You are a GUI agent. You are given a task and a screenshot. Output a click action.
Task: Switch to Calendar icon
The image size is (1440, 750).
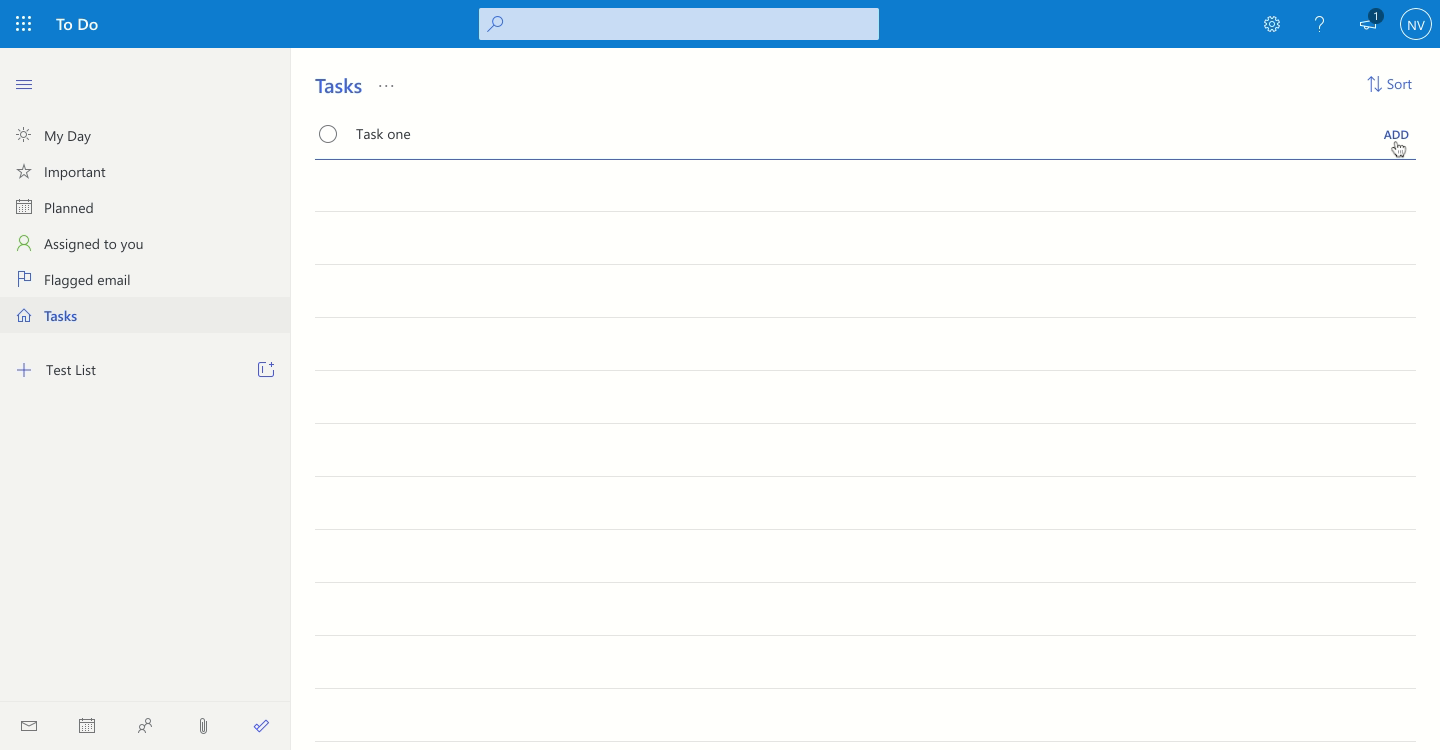(x=87, y=726)
